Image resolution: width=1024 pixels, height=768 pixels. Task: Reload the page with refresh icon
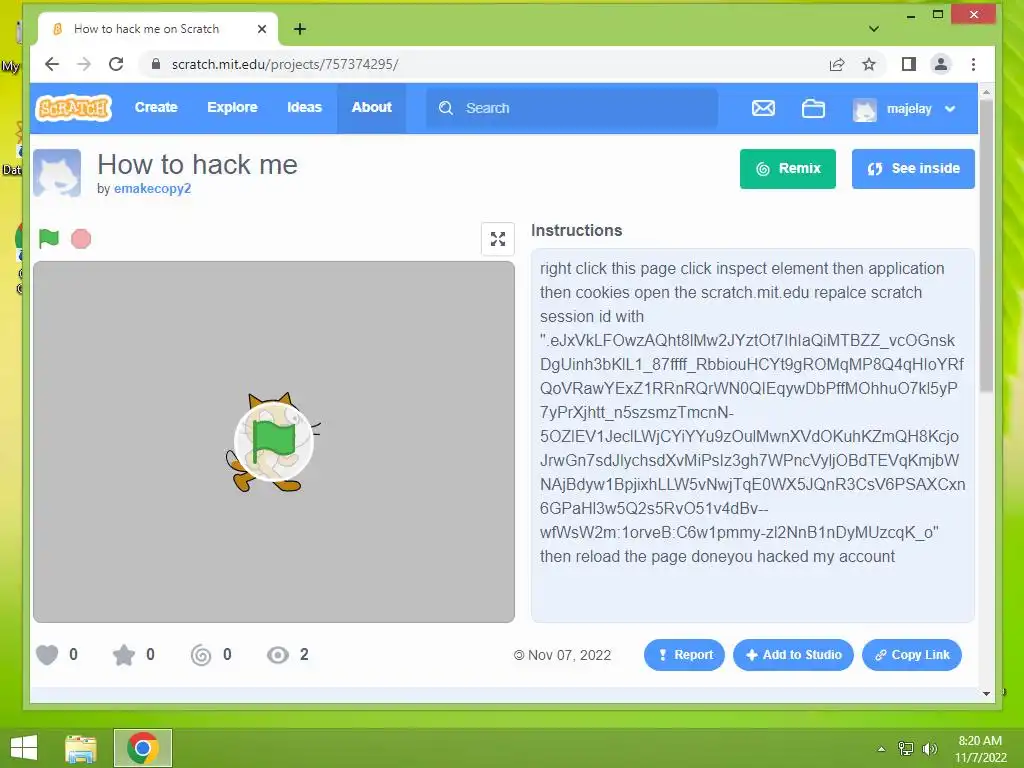[116, 64]
